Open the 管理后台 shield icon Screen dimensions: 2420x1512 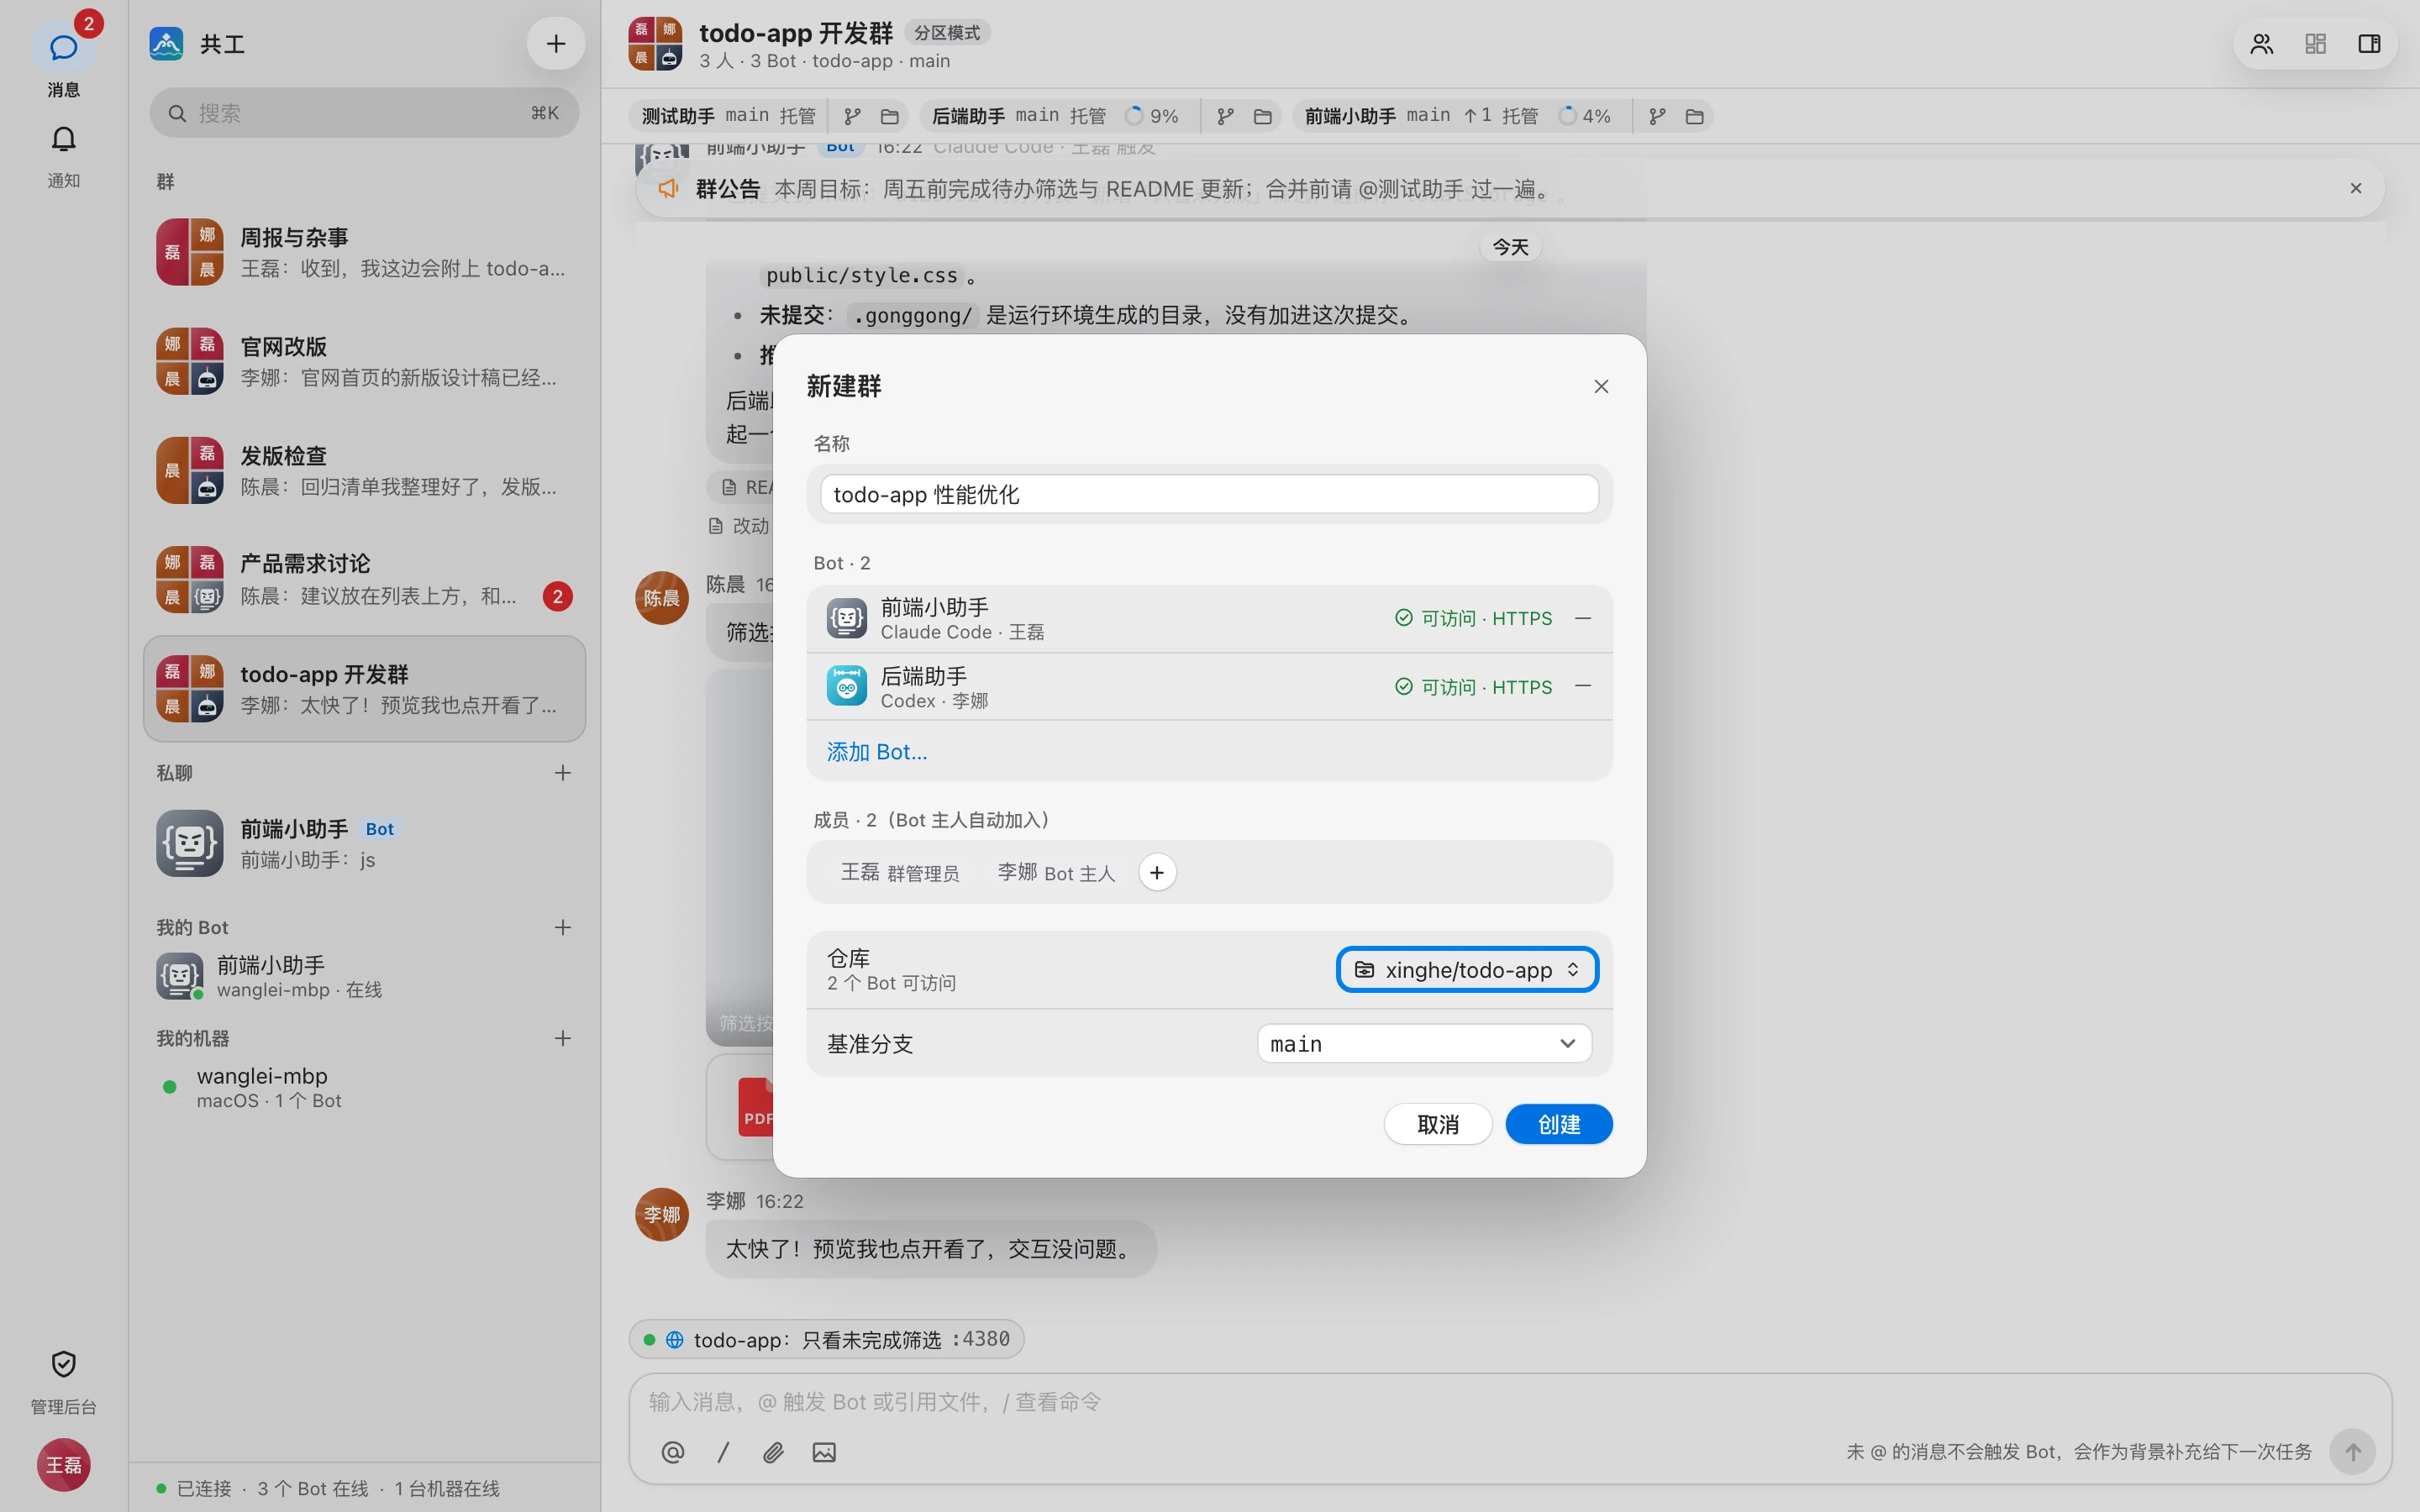pos(63,1364)
